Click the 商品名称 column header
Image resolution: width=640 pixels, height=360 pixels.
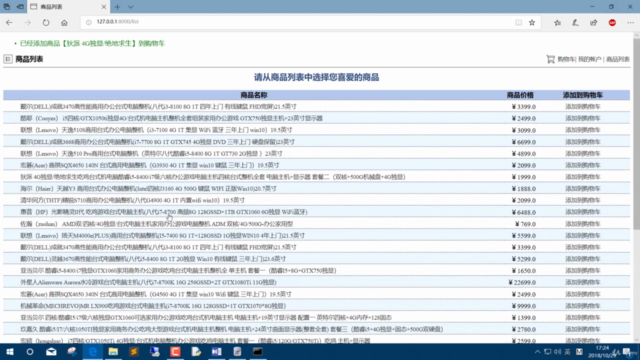[x=253, y=95]
